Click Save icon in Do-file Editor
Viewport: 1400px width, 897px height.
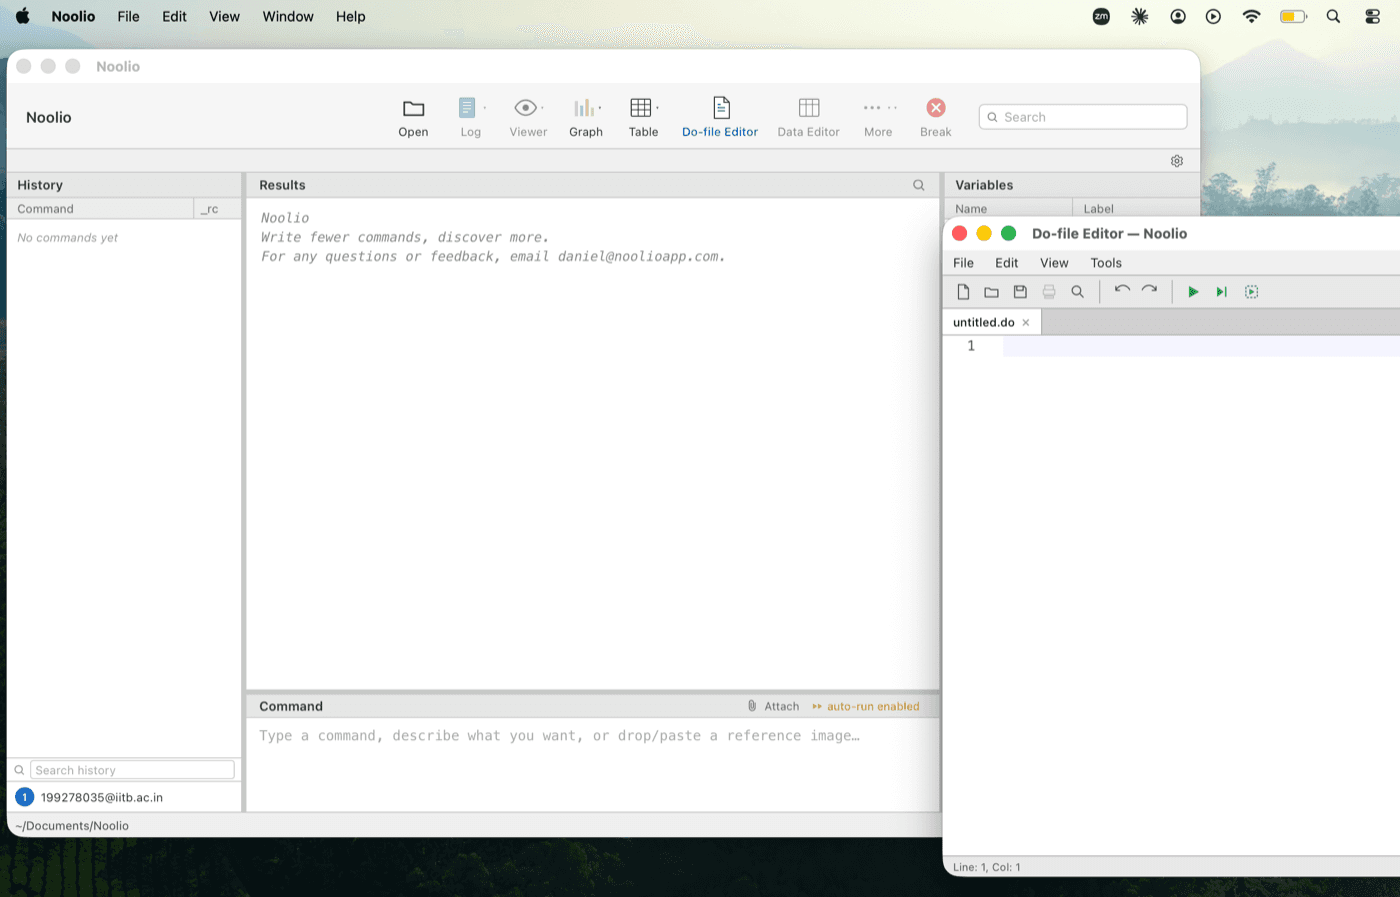[1020, 292]
